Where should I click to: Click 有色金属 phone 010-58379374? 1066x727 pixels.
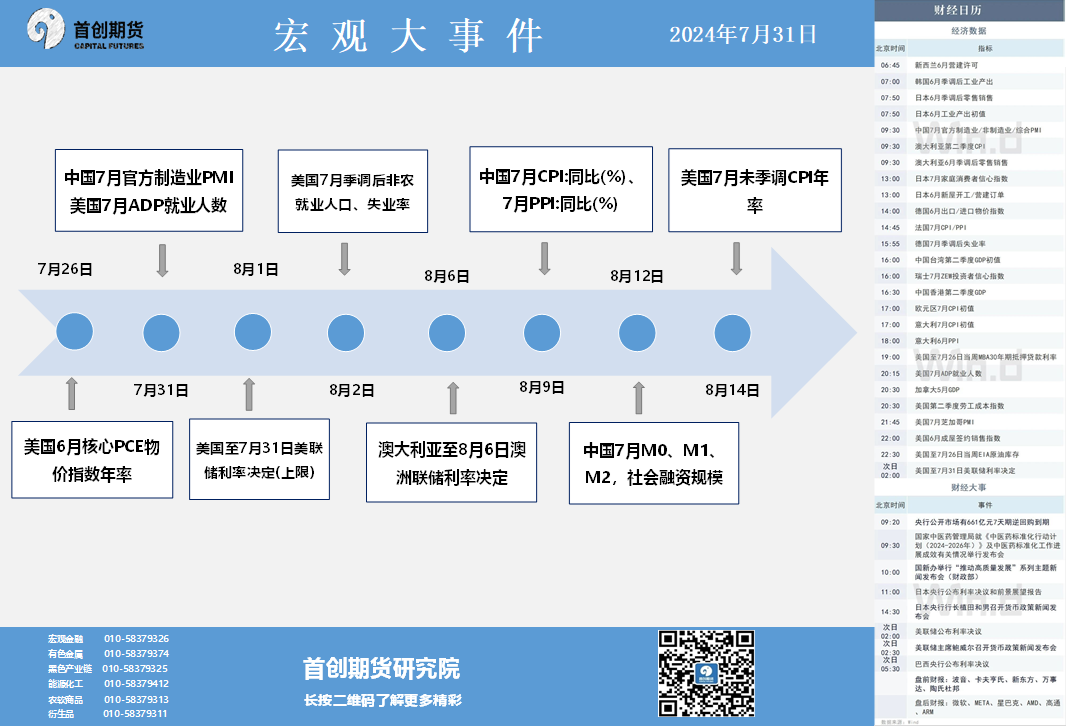pos(136,654)
